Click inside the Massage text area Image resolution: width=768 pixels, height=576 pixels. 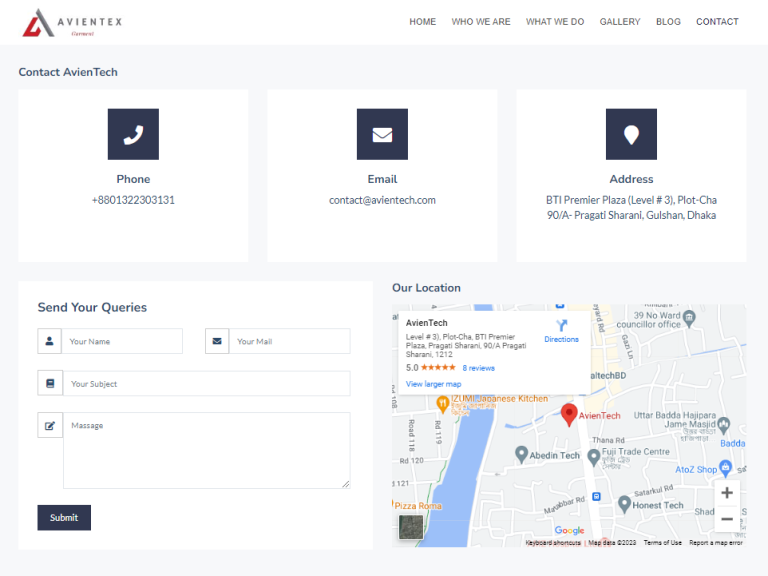pyautogui.click(x=206, y=450)
